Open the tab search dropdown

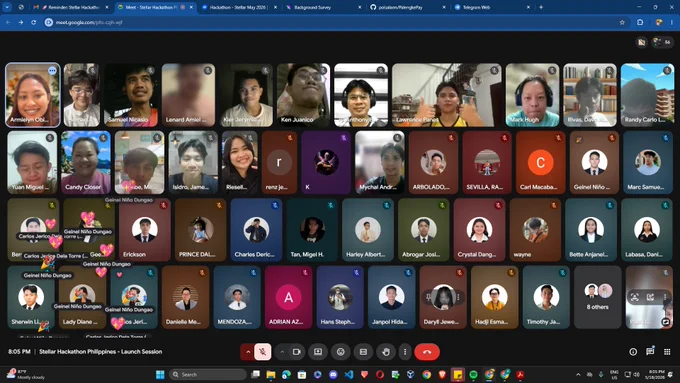(7, 7)
